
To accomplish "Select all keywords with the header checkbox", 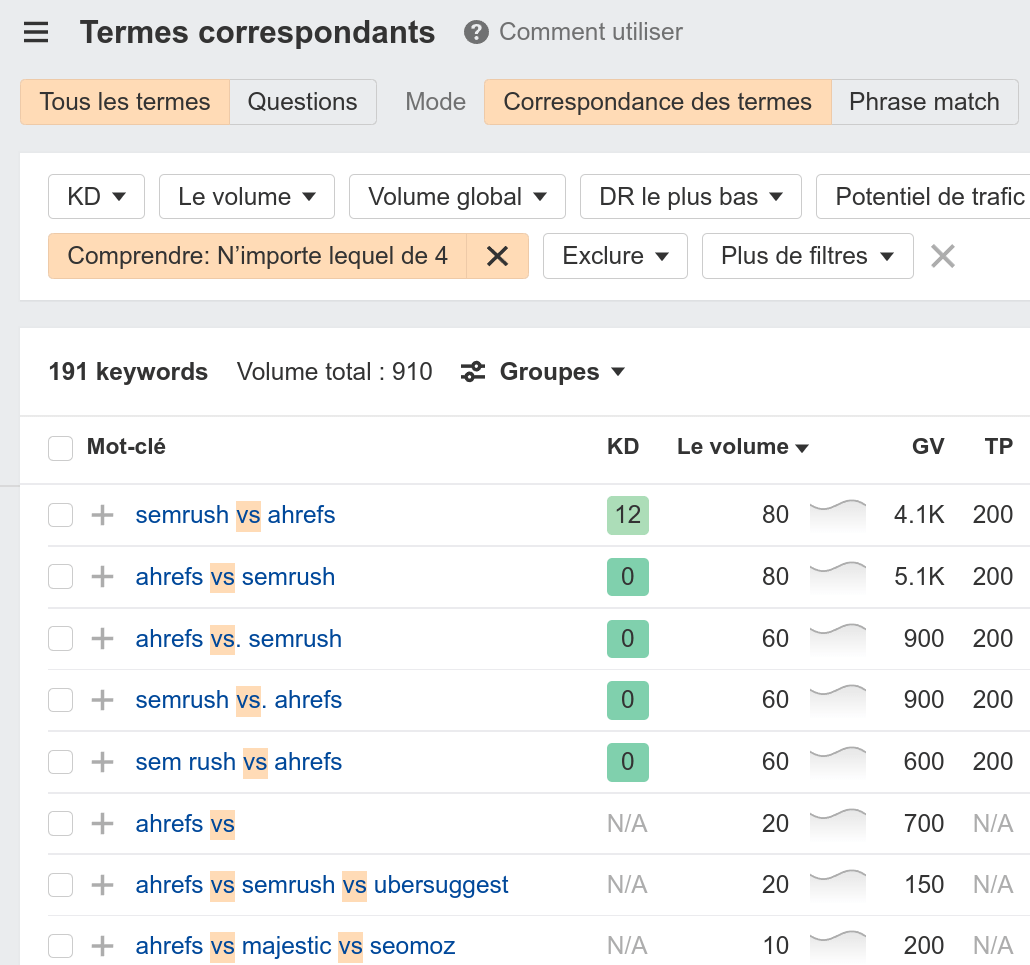I will (60, 447).
